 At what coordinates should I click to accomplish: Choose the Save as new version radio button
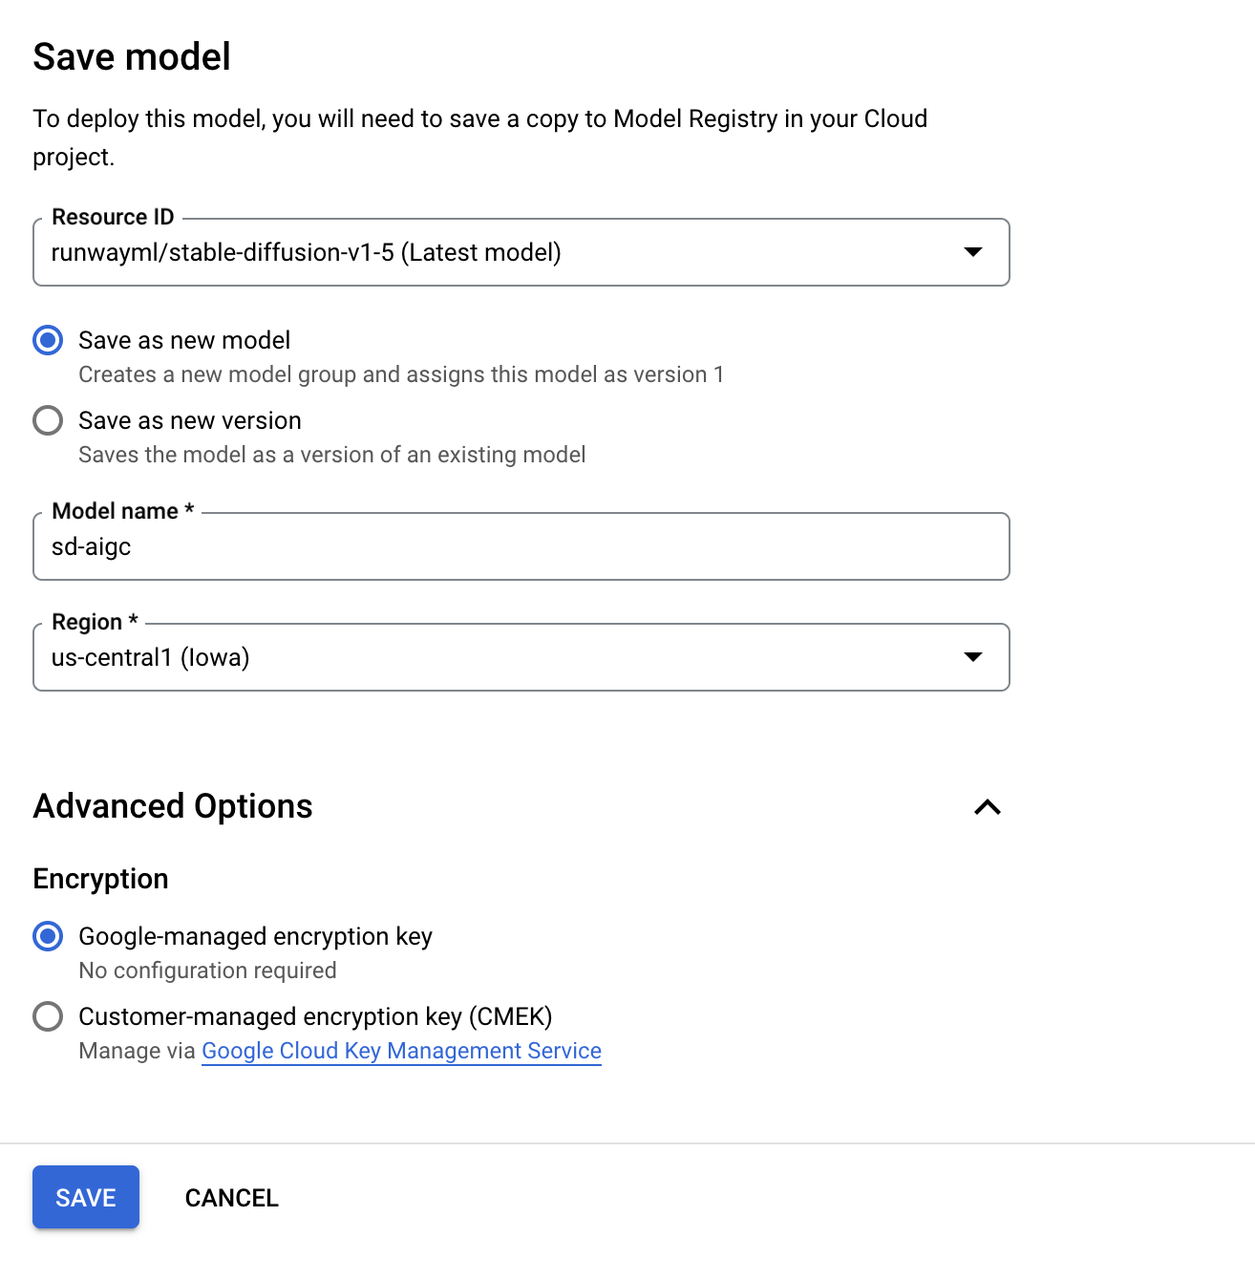(48, 420)
